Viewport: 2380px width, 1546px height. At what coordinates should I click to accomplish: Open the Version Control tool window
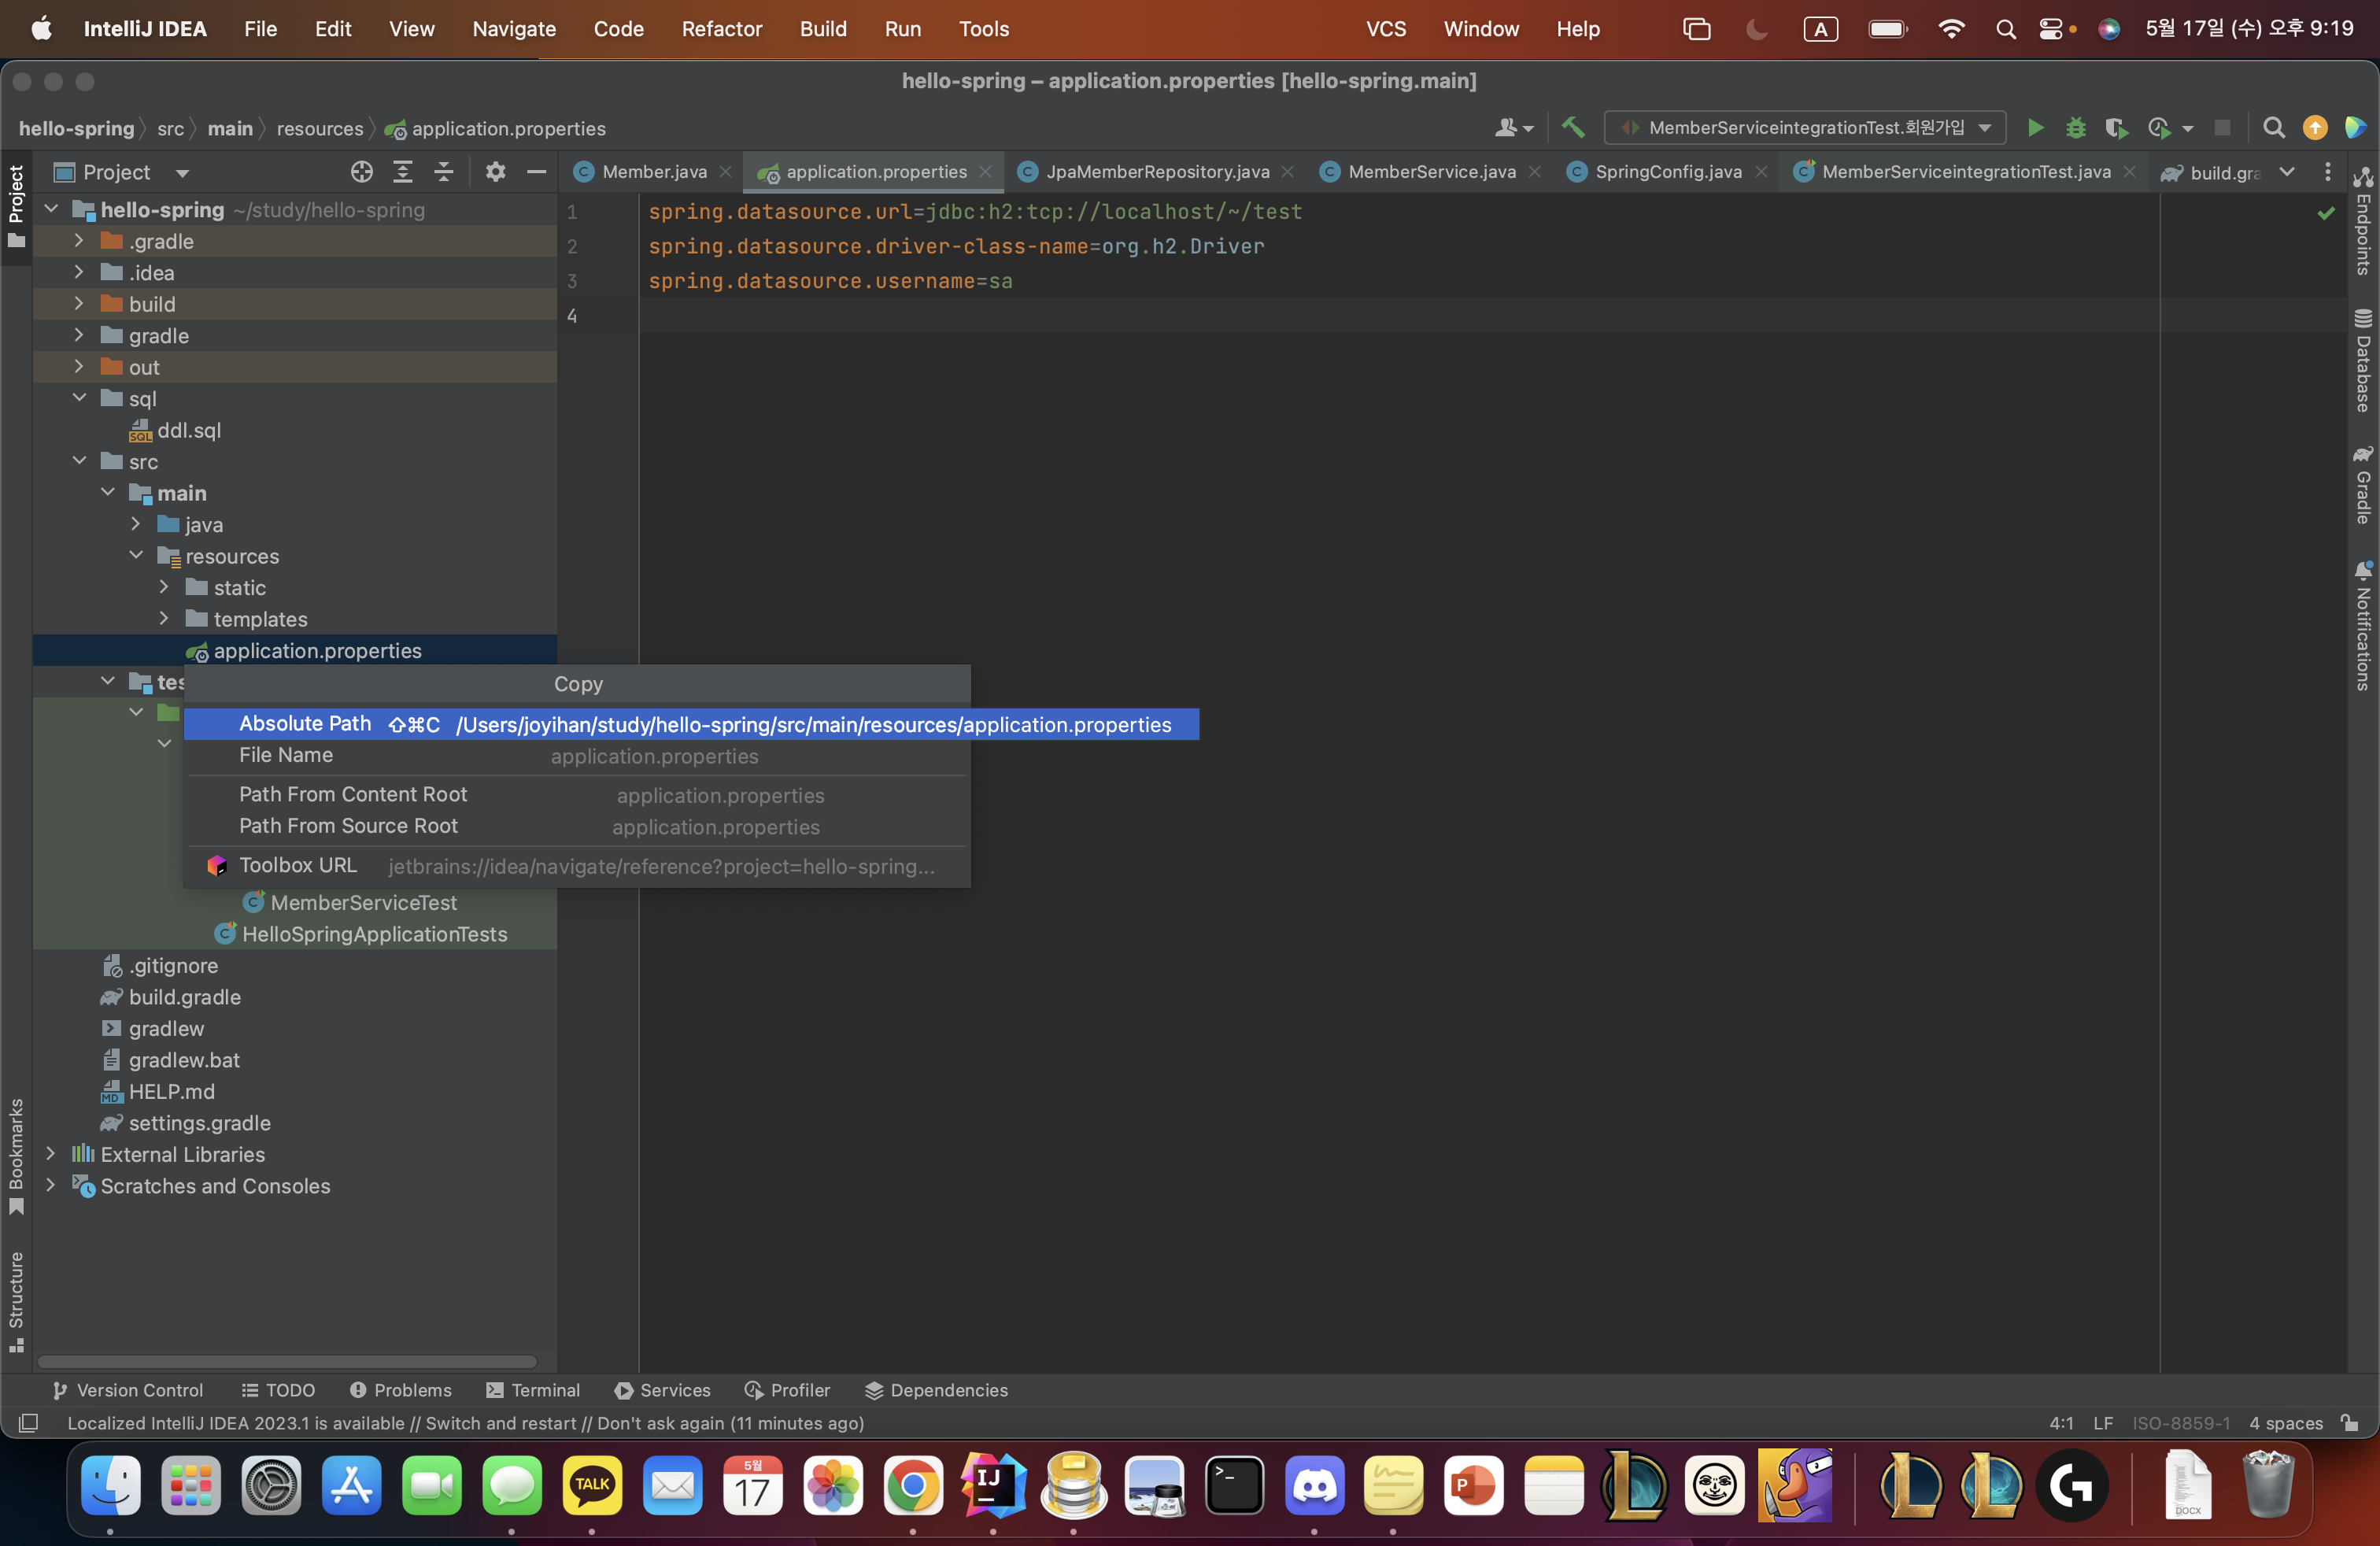tap(127, 1390)
